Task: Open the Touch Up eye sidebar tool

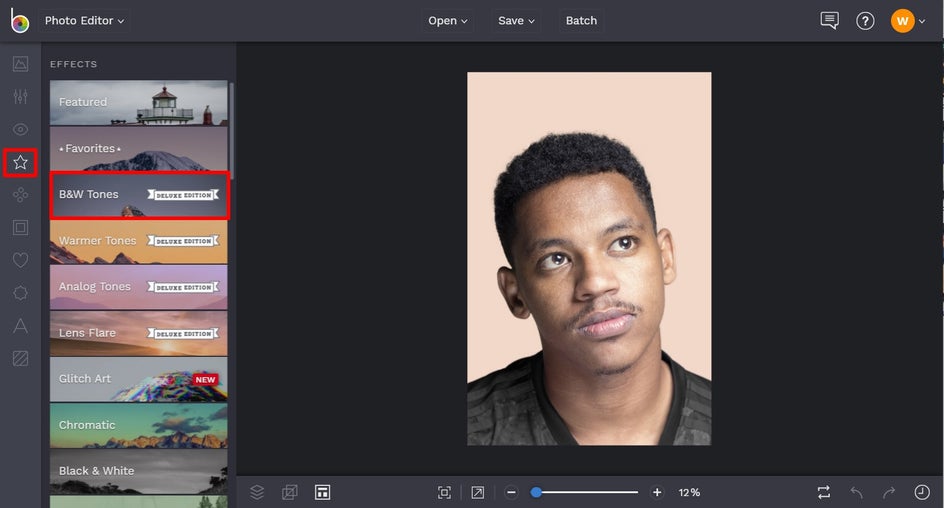Action: 20,129
